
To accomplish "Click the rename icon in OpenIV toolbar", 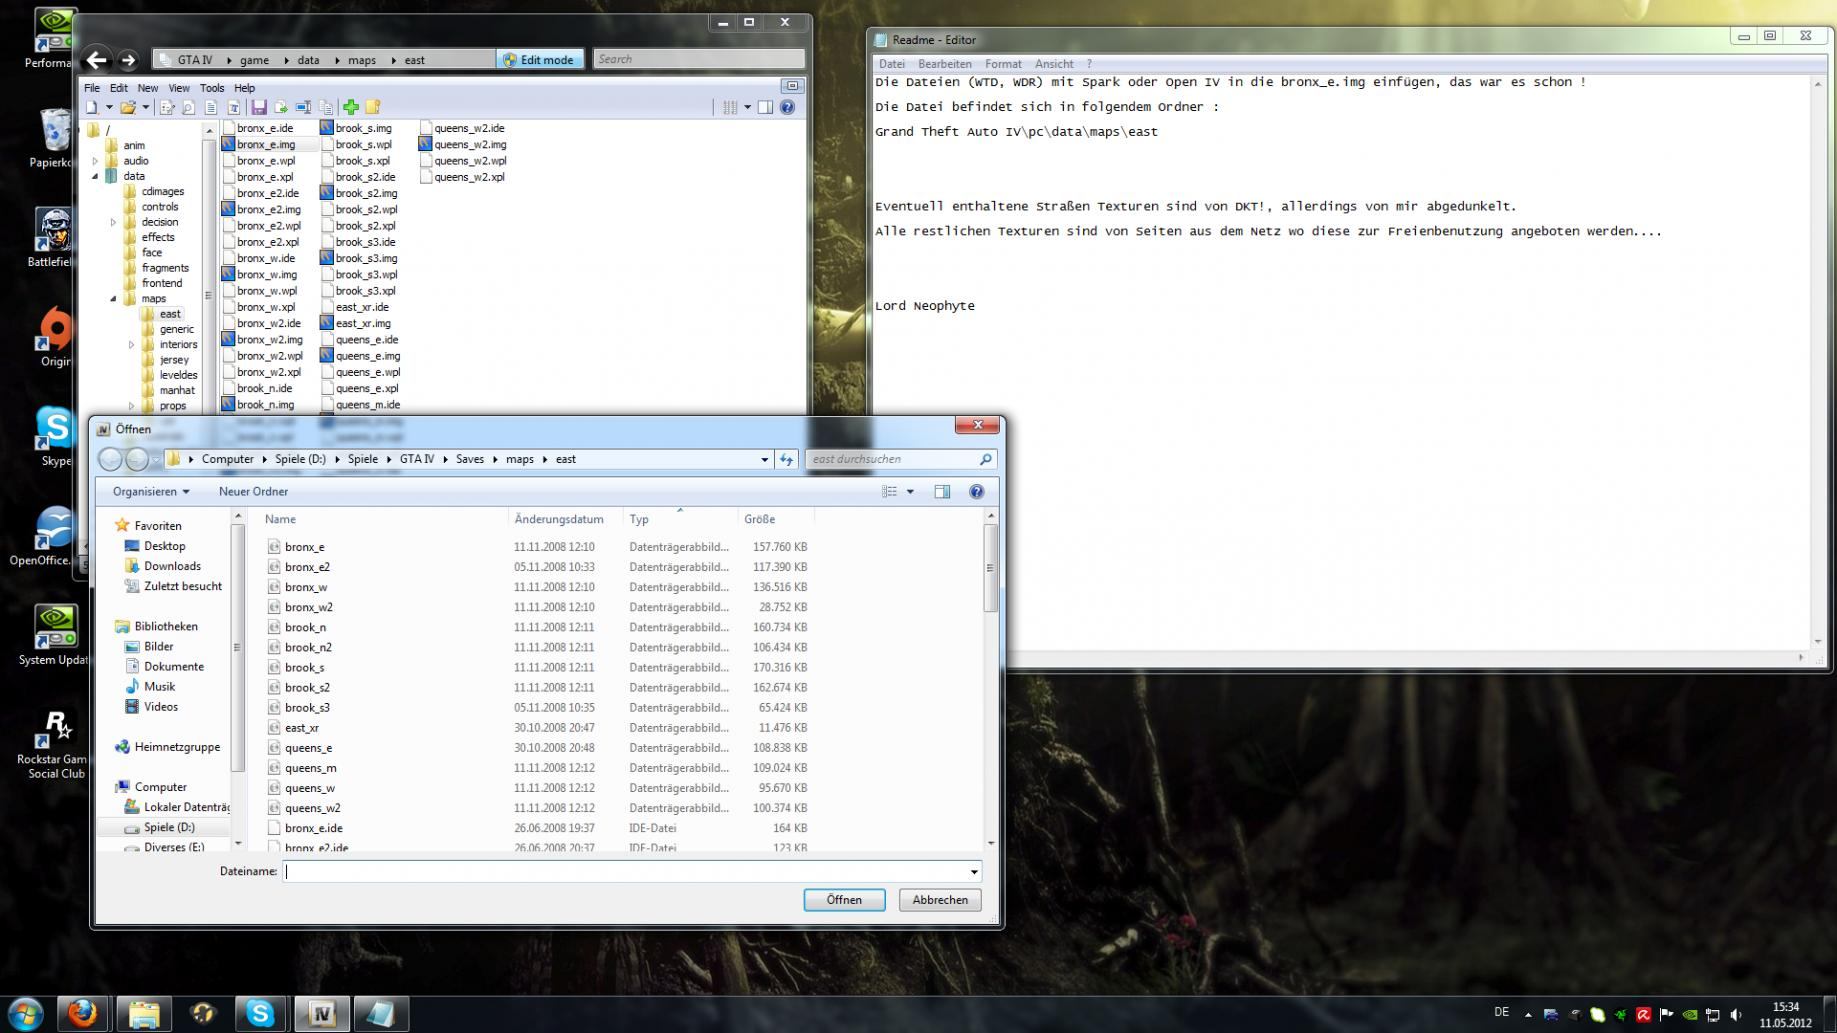I will pos(303,107).
